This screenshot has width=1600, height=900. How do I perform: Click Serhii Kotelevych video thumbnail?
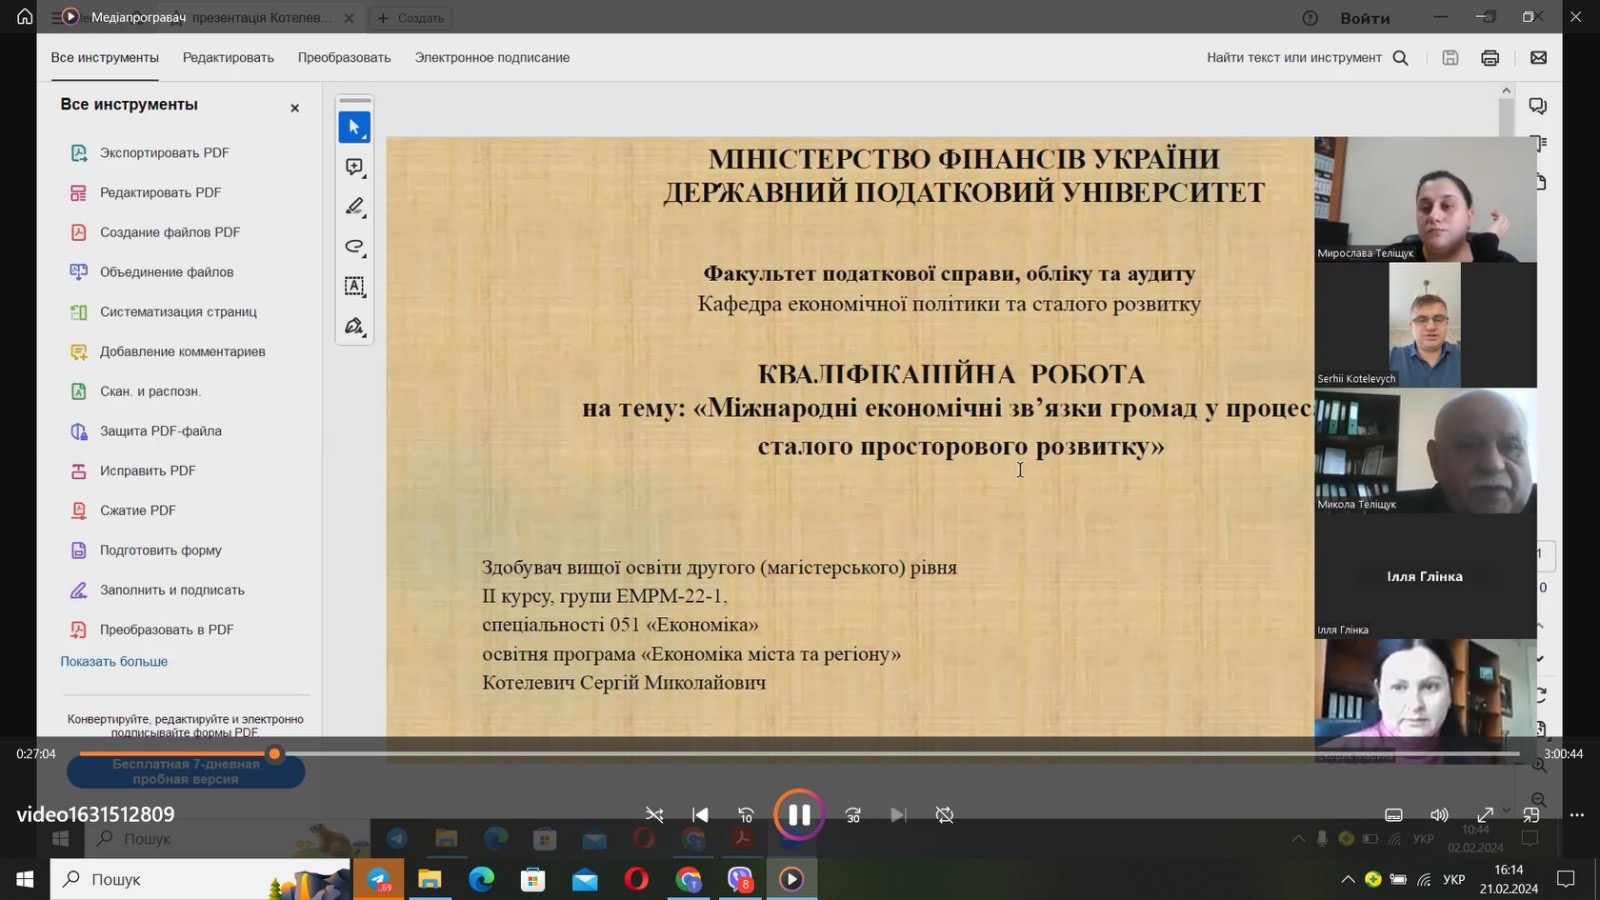pos(1425,325)
